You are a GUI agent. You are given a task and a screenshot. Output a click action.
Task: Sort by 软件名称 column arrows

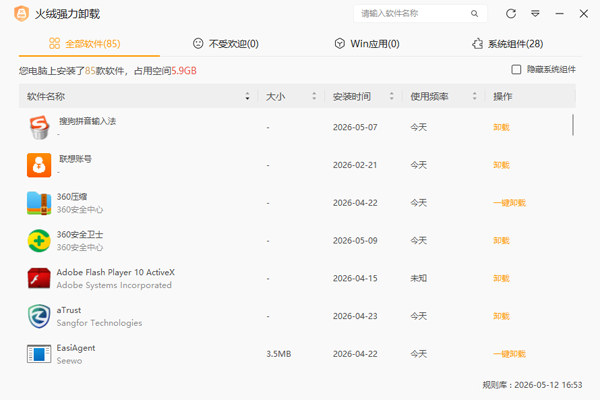point(247,96)
